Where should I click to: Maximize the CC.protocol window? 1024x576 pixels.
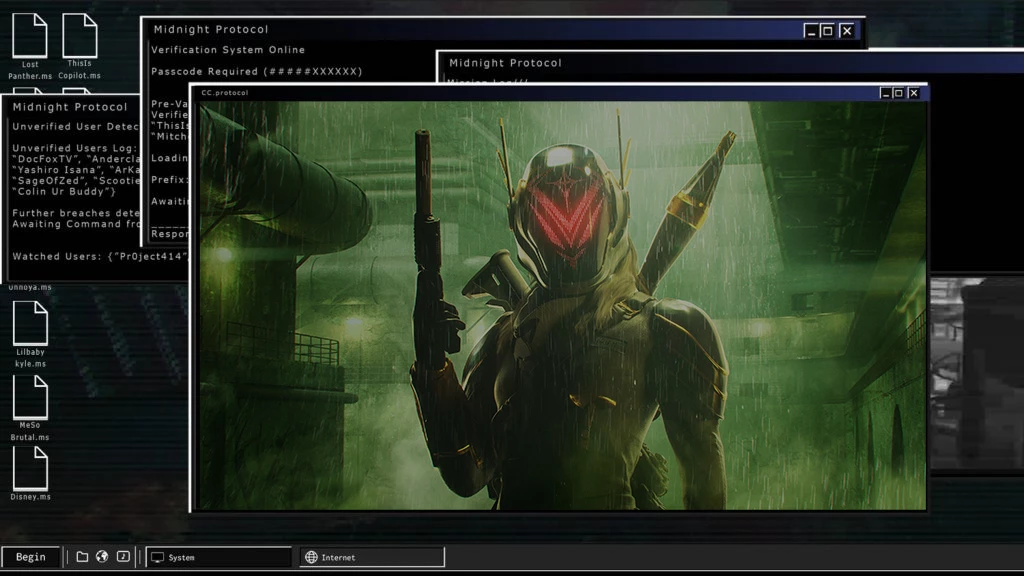[899, 93]
